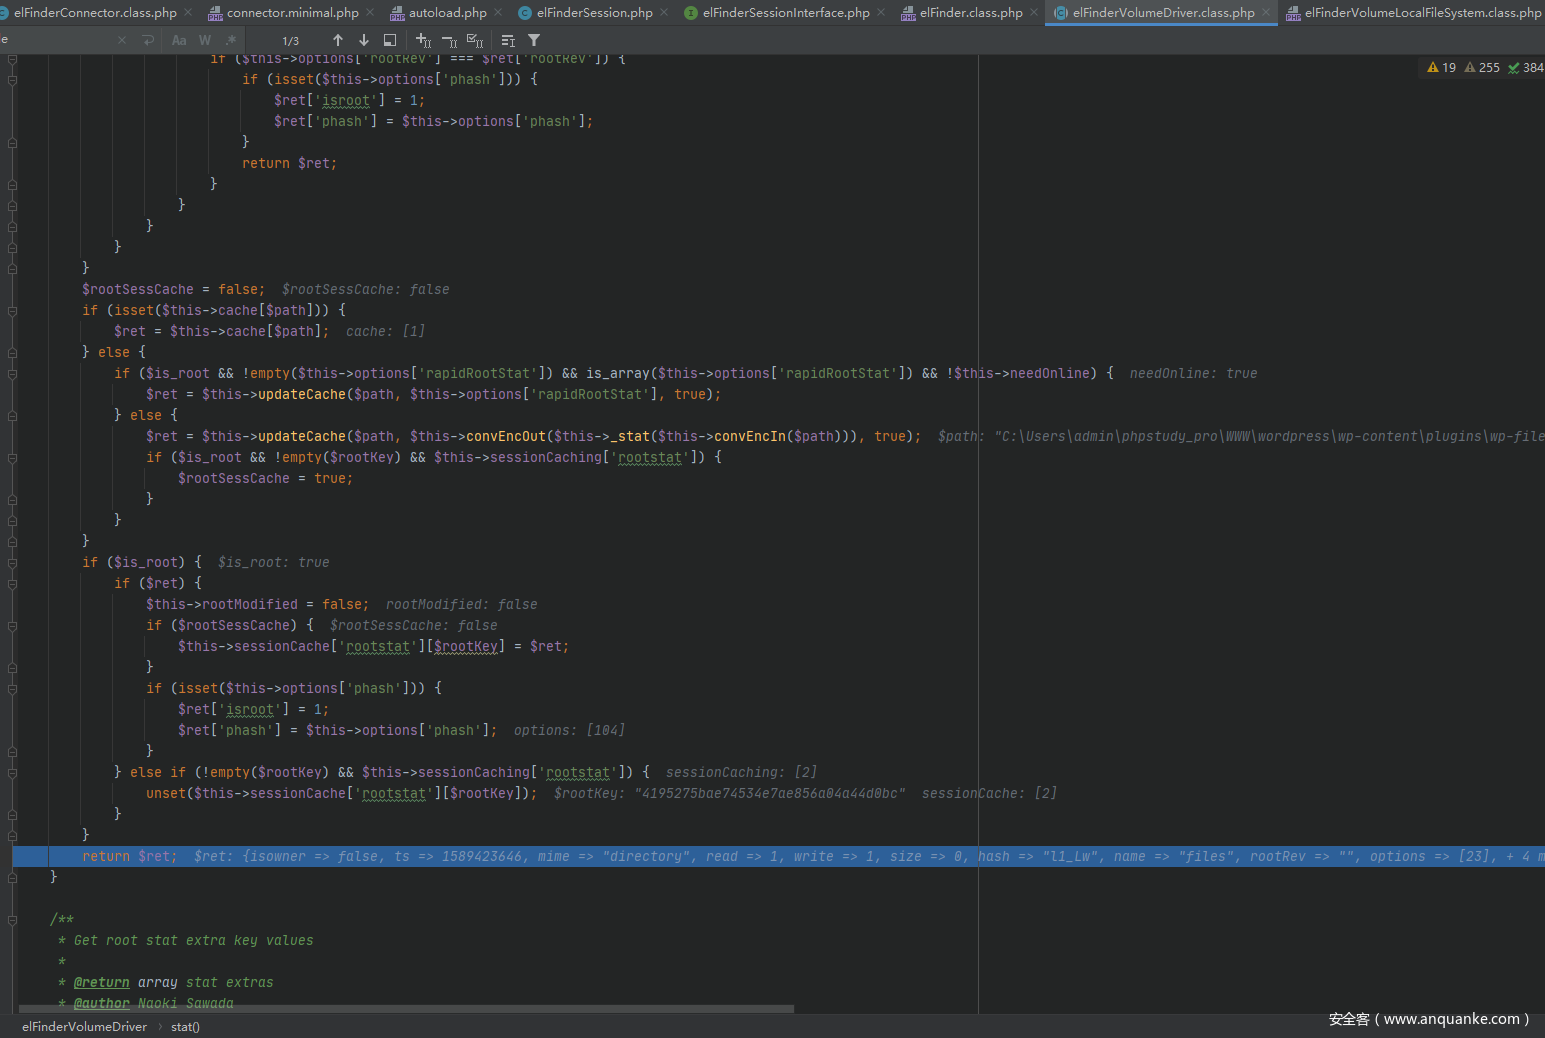Screen dimensions: 1545x1038
Task: Click the select all occurrences icon
Action: (475, 40)
